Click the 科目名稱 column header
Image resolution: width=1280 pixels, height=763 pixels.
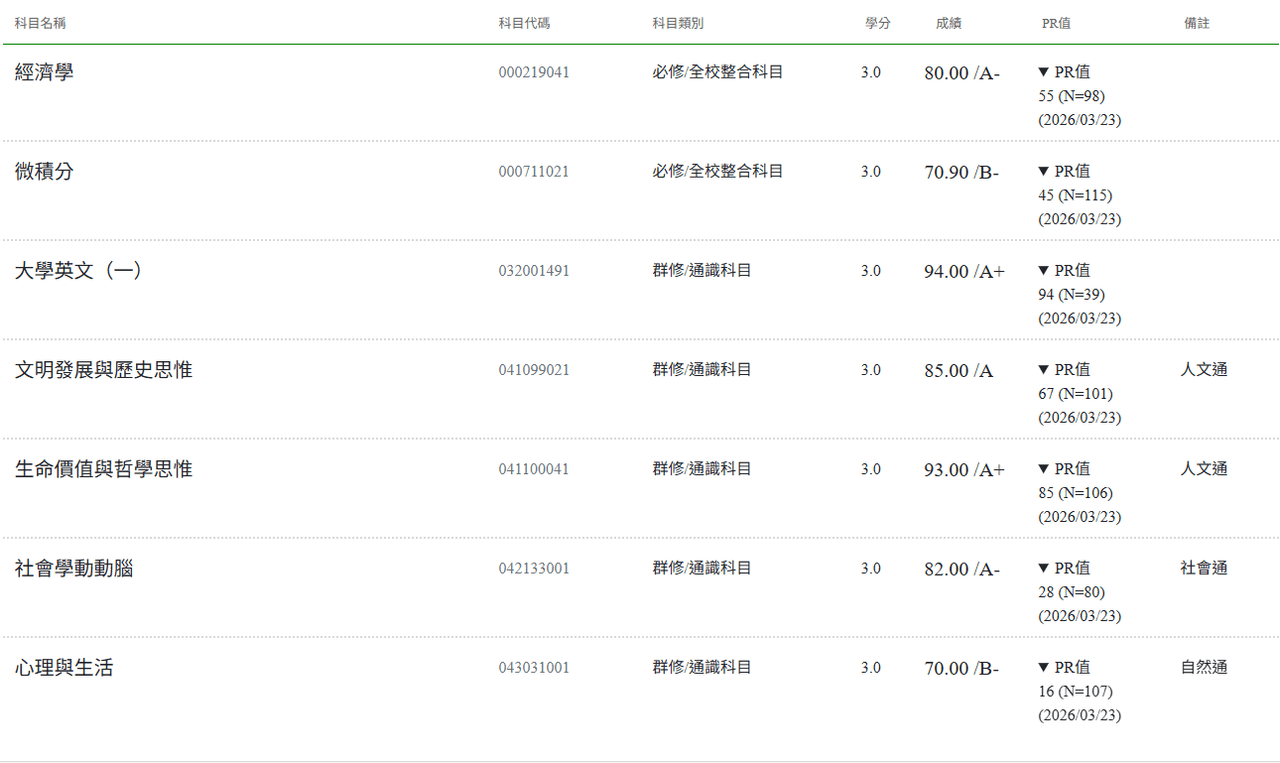pyautogui.click(x=40, y=23)
